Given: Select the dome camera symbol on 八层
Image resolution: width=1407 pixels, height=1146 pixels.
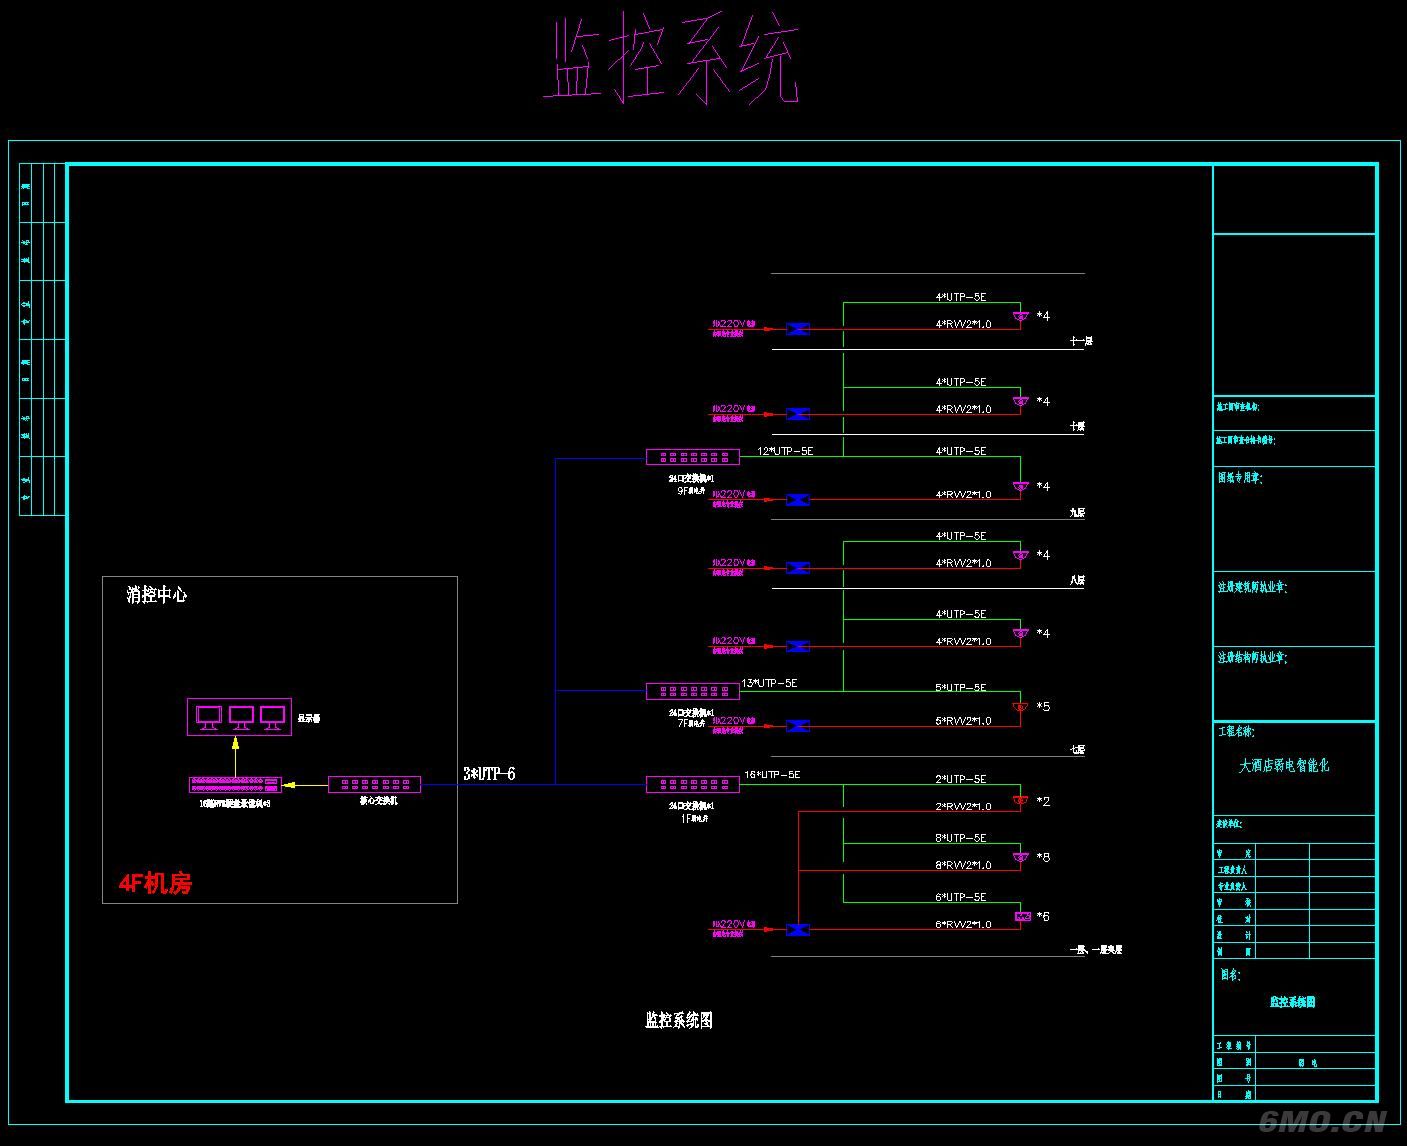Looking at the screenshot, I should pos(1020,555).
